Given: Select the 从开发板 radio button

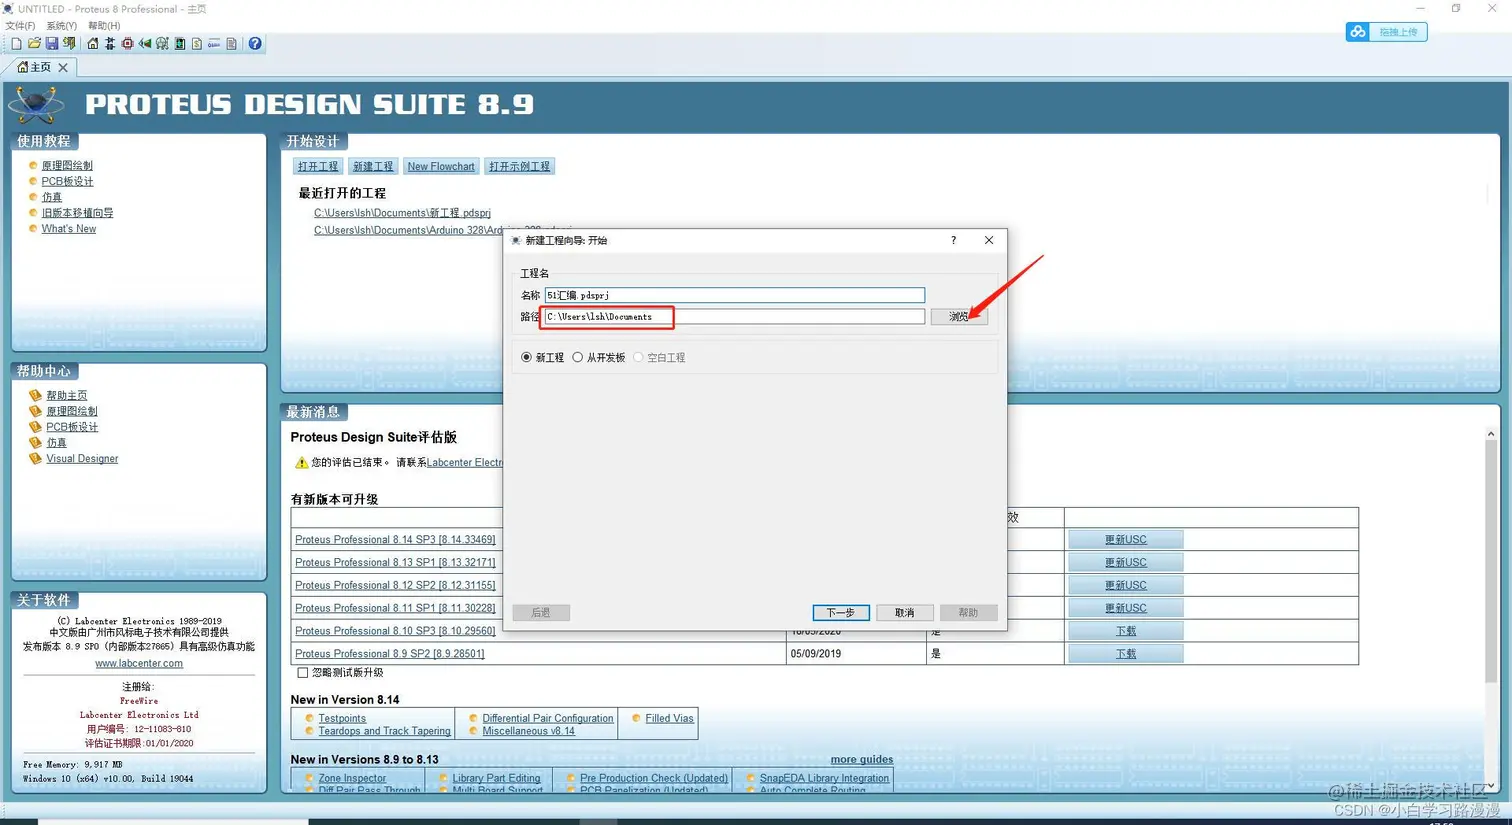Looking at the screenshot, I should point(578,357).
